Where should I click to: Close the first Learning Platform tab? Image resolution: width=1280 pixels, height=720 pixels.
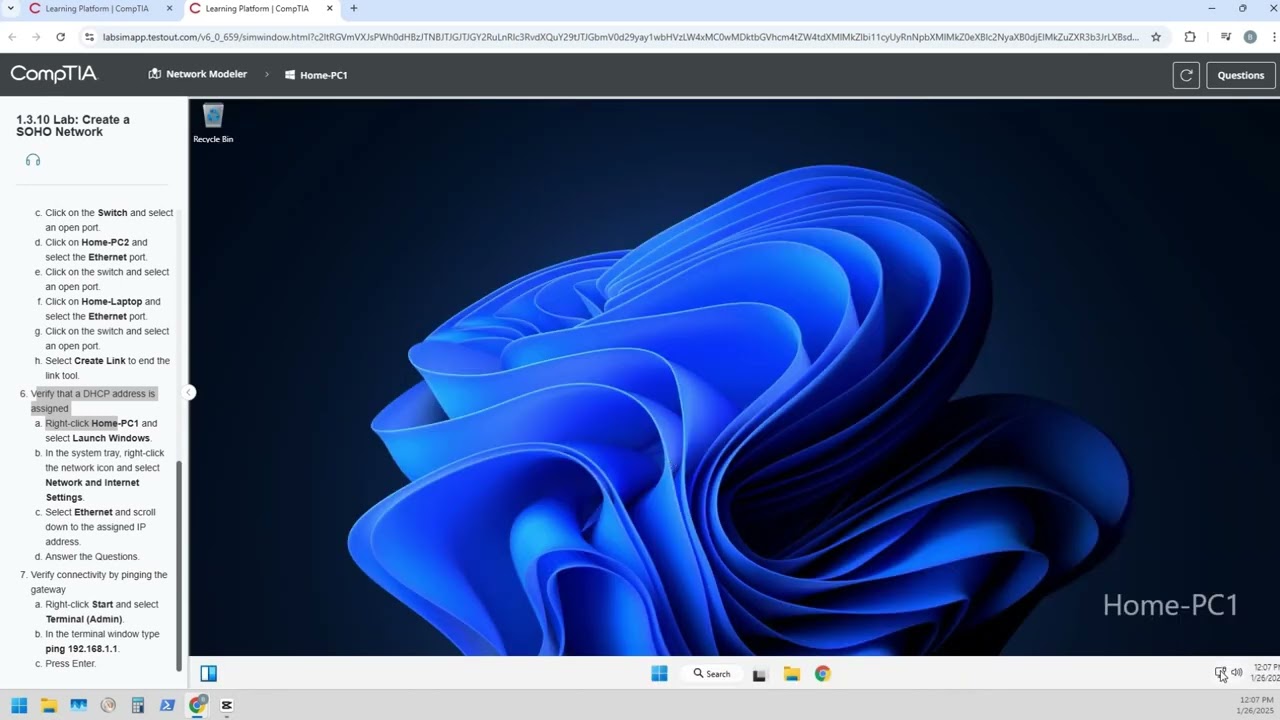click(x=169, y=9)
